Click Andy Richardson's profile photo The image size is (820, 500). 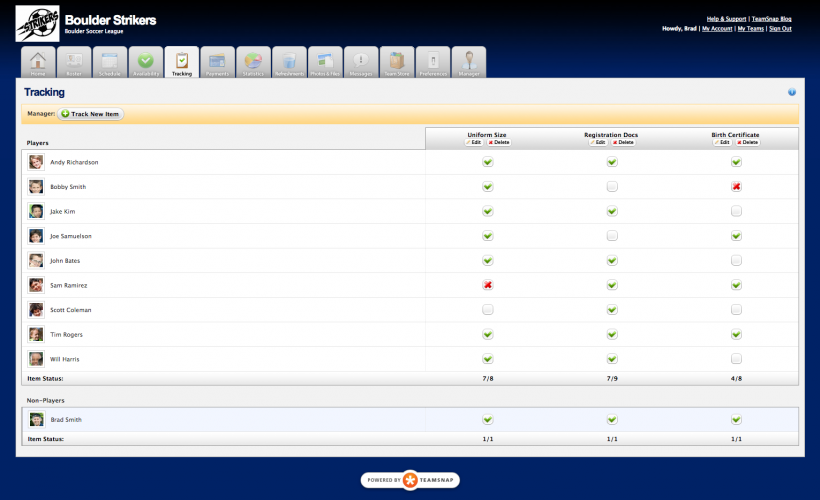click(36, 162)
